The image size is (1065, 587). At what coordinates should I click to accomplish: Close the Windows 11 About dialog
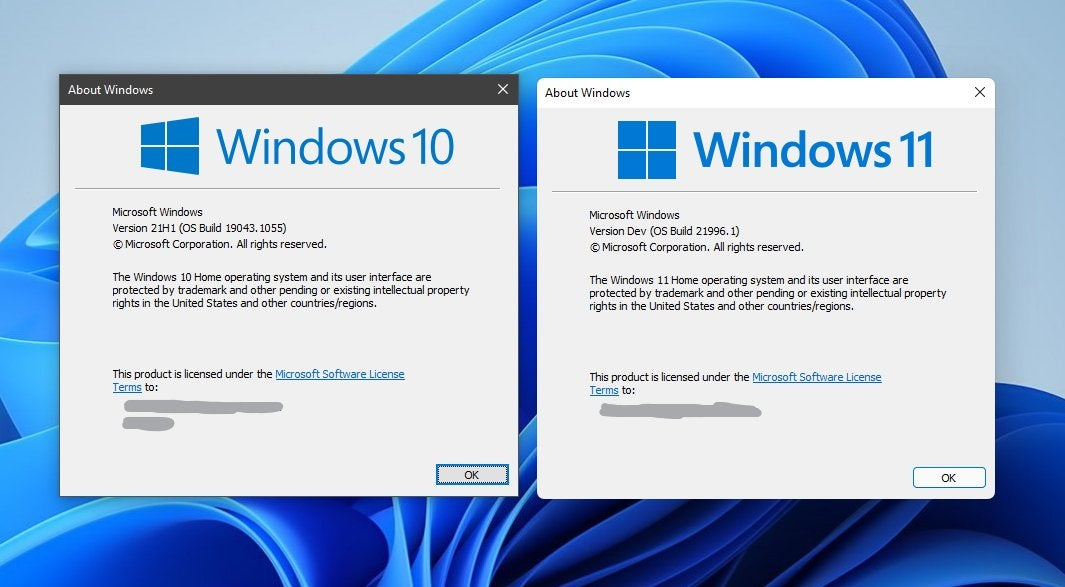point(979,92)
